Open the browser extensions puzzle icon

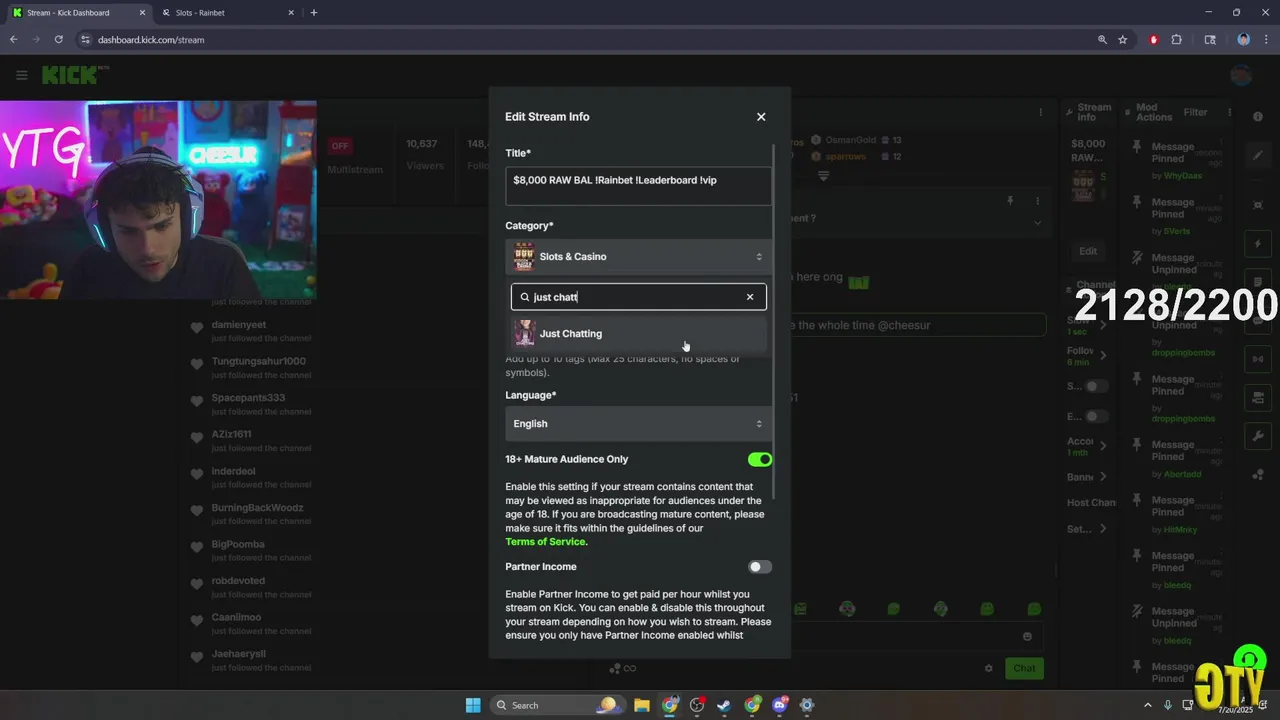click(x=1177, y=40)
